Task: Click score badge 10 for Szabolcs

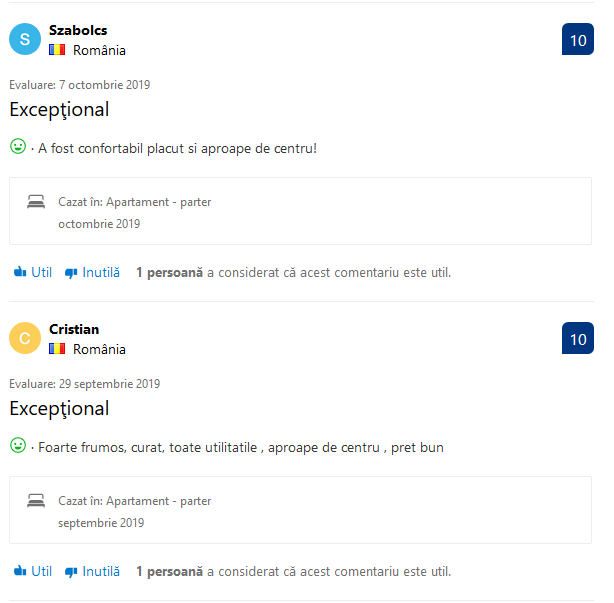Action: 578,39
